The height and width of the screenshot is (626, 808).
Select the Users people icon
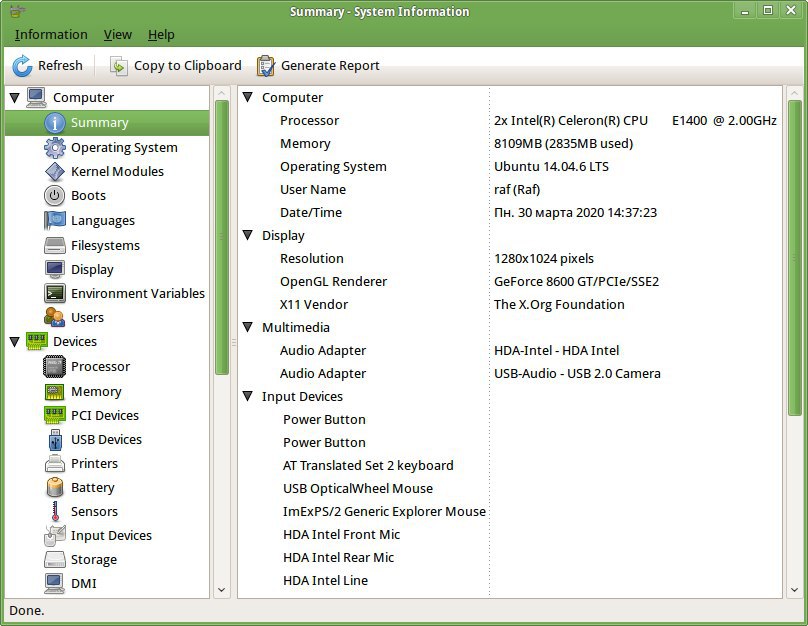(55, 317)
